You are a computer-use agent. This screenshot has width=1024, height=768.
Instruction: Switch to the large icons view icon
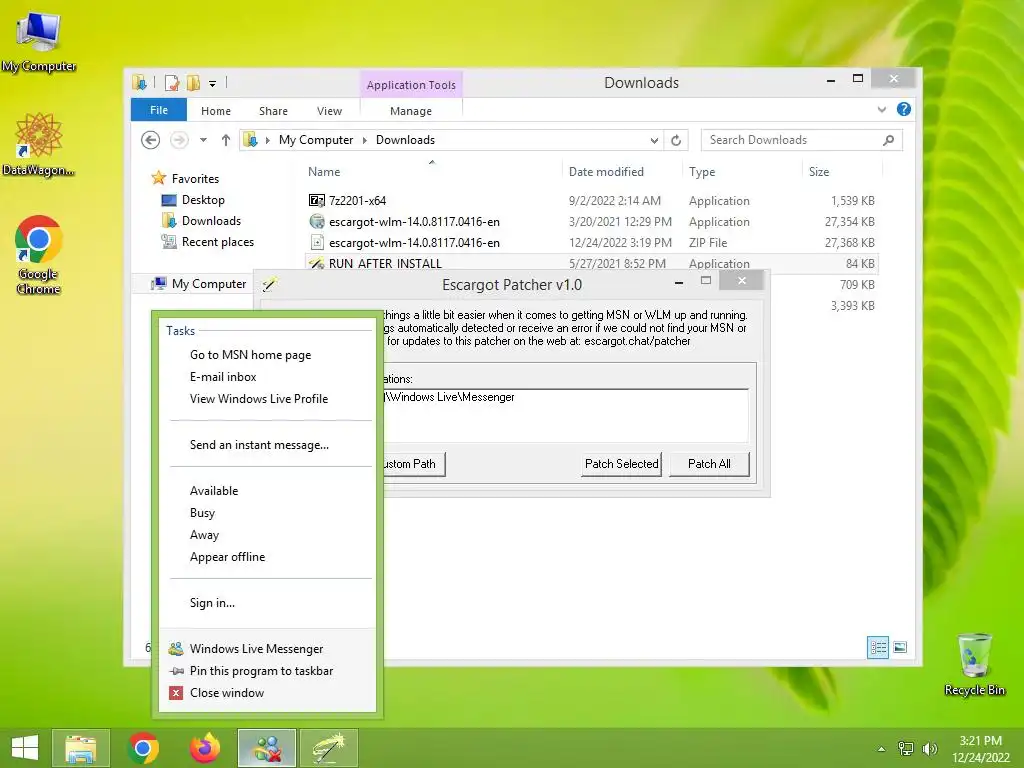pos(900,647)
